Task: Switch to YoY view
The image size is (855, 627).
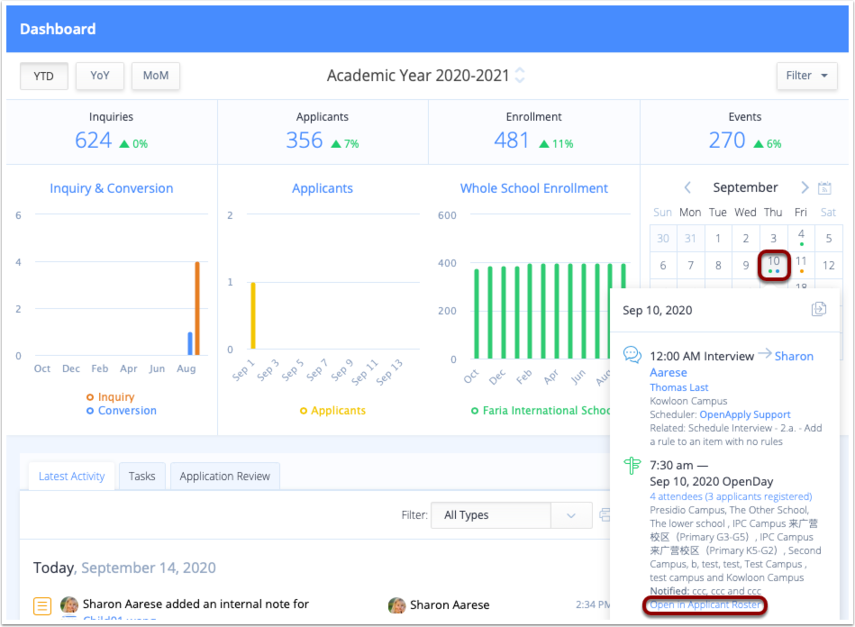Action: click(100, 76)
